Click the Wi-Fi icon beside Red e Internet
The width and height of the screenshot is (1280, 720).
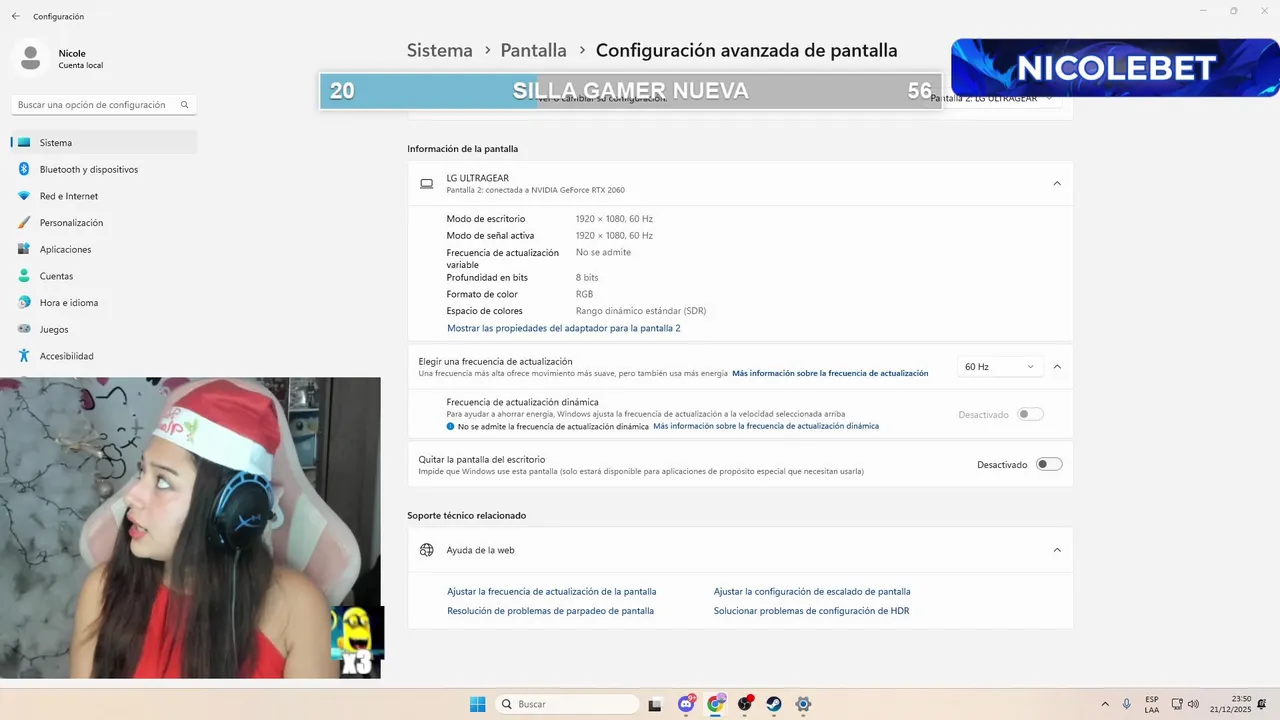click(24, 196)
